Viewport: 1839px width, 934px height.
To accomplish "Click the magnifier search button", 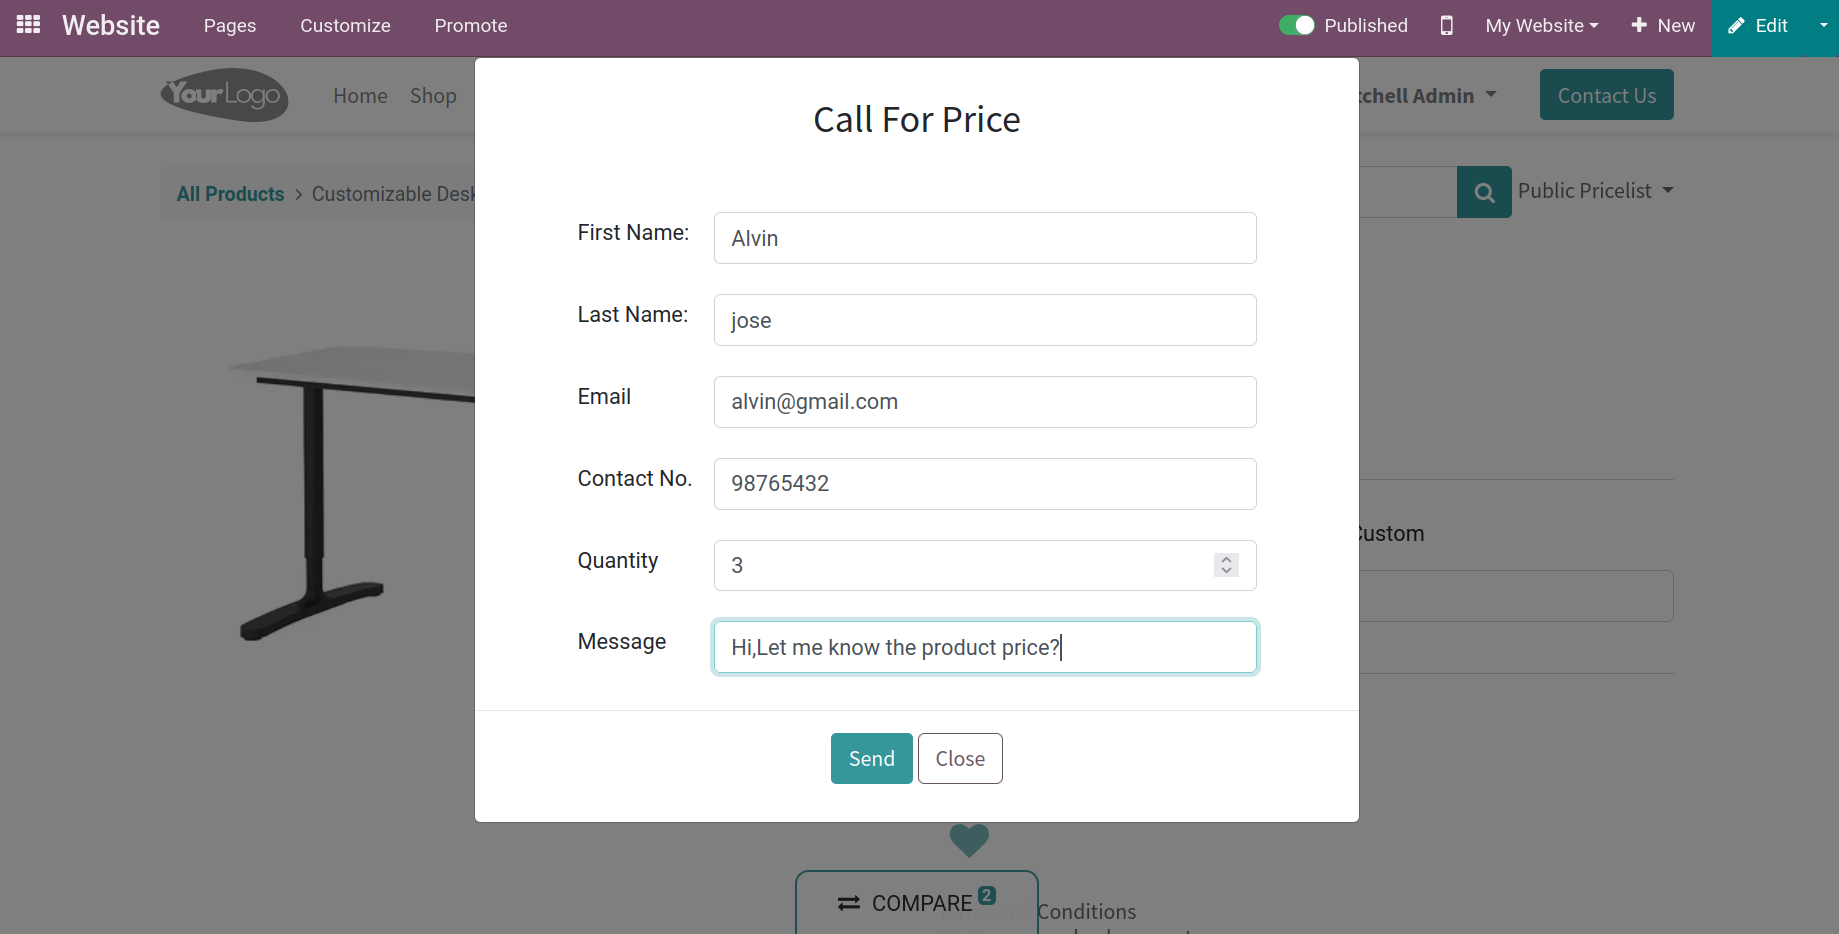I will pyautogui.click(x=1484, y=192).
